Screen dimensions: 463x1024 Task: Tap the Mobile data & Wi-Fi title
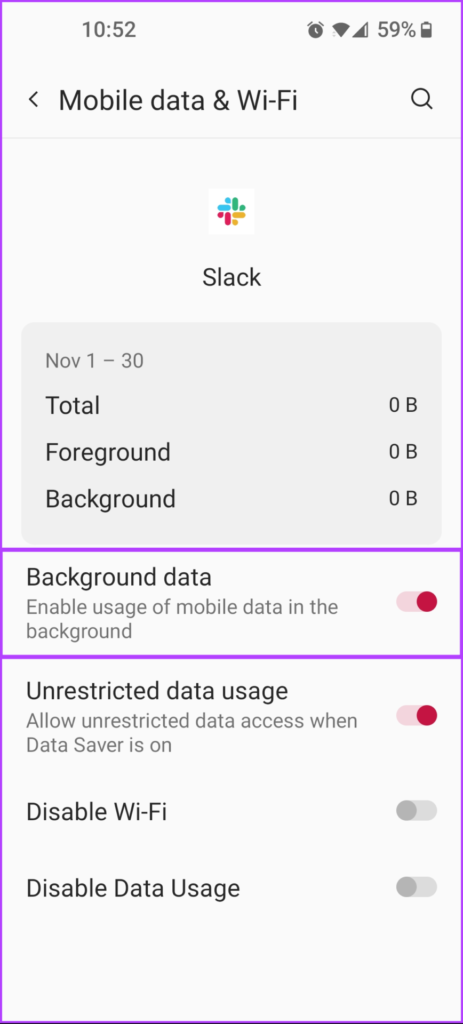(178, 101)
